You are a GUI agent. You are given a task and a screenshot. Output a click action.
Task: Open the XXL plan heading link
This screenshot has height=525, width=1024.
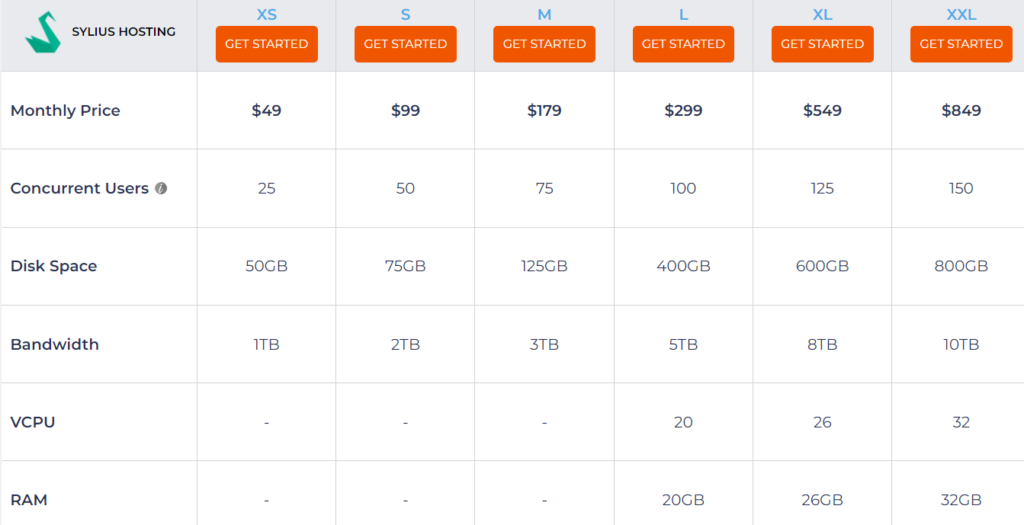(x=961, y=14)
